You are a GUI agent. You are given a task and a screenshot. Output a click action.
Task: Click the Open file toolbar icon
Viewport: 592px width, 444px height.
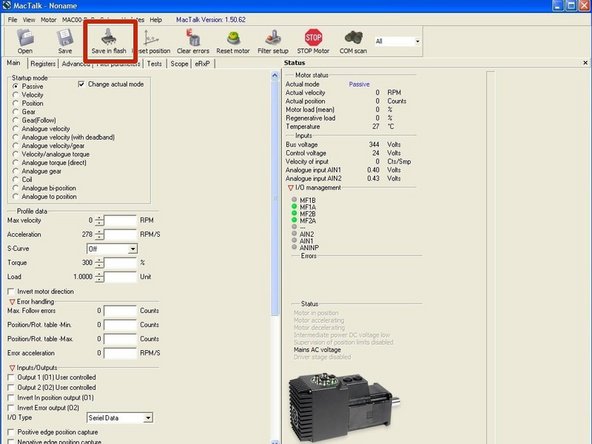(25, 41)
